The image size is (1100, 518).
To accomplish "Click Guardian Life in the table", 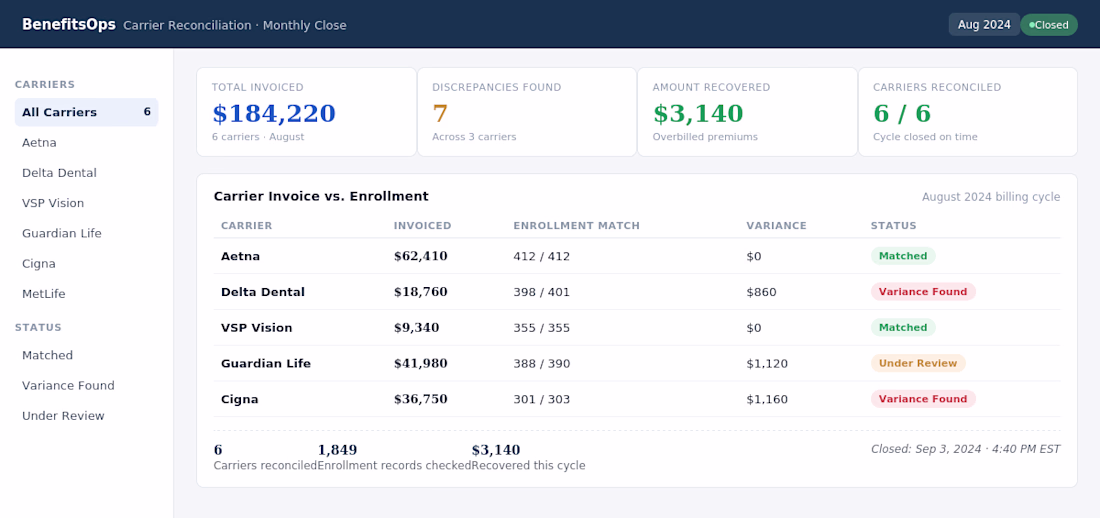I will coord(266,364).
